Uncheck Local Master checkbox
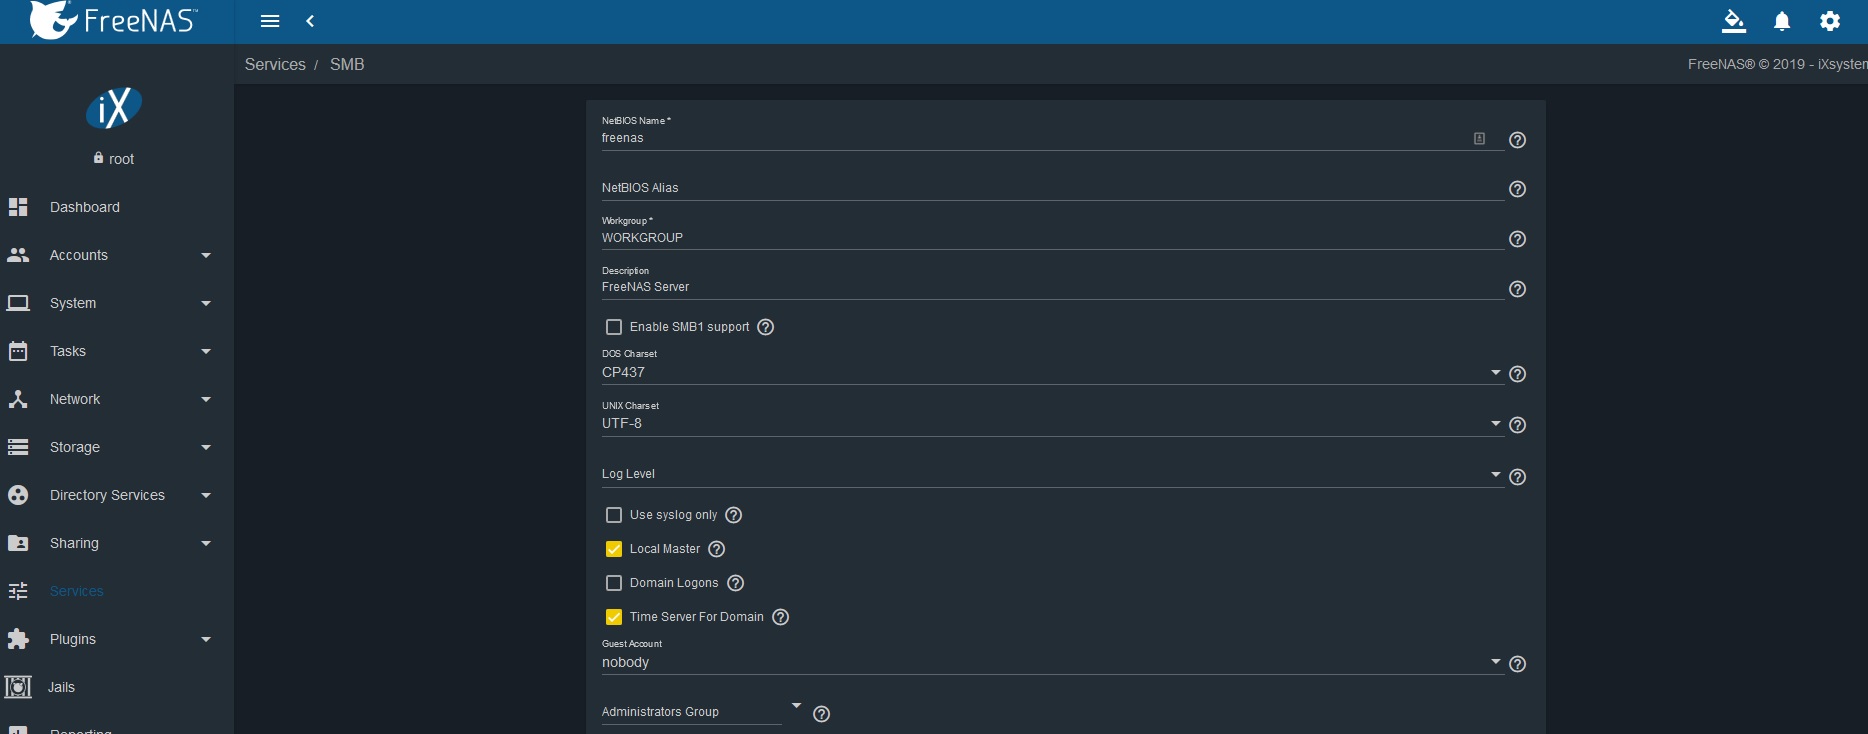Image resolution: width=1868 pixels, height=734 pixels. point(614,549)
